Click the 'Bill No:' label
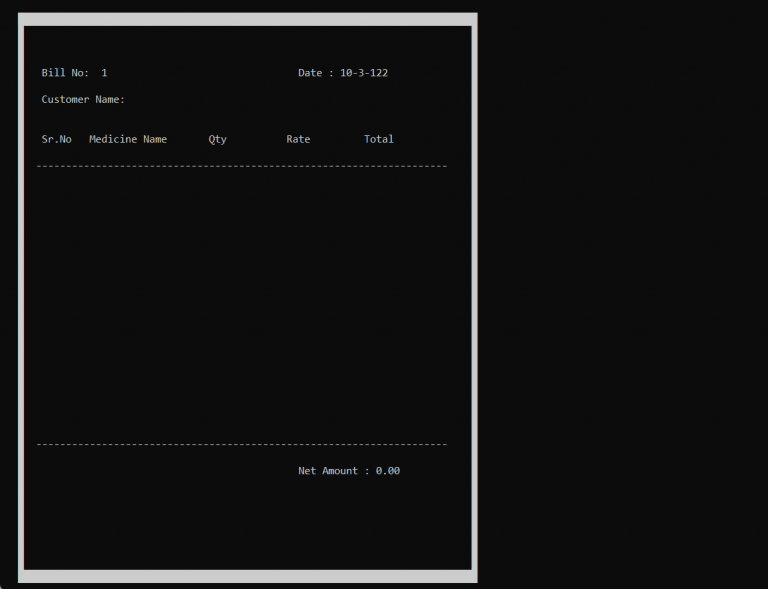The image size is (768, 589). coord(65,73)
